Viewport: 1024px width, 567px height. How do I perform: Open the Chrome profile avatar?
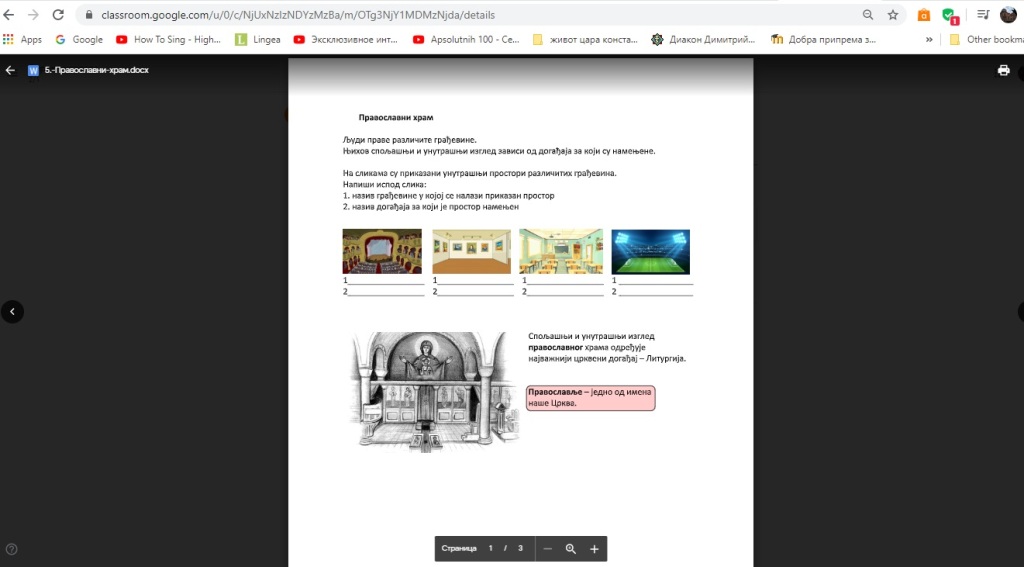tap(1008, 14)
